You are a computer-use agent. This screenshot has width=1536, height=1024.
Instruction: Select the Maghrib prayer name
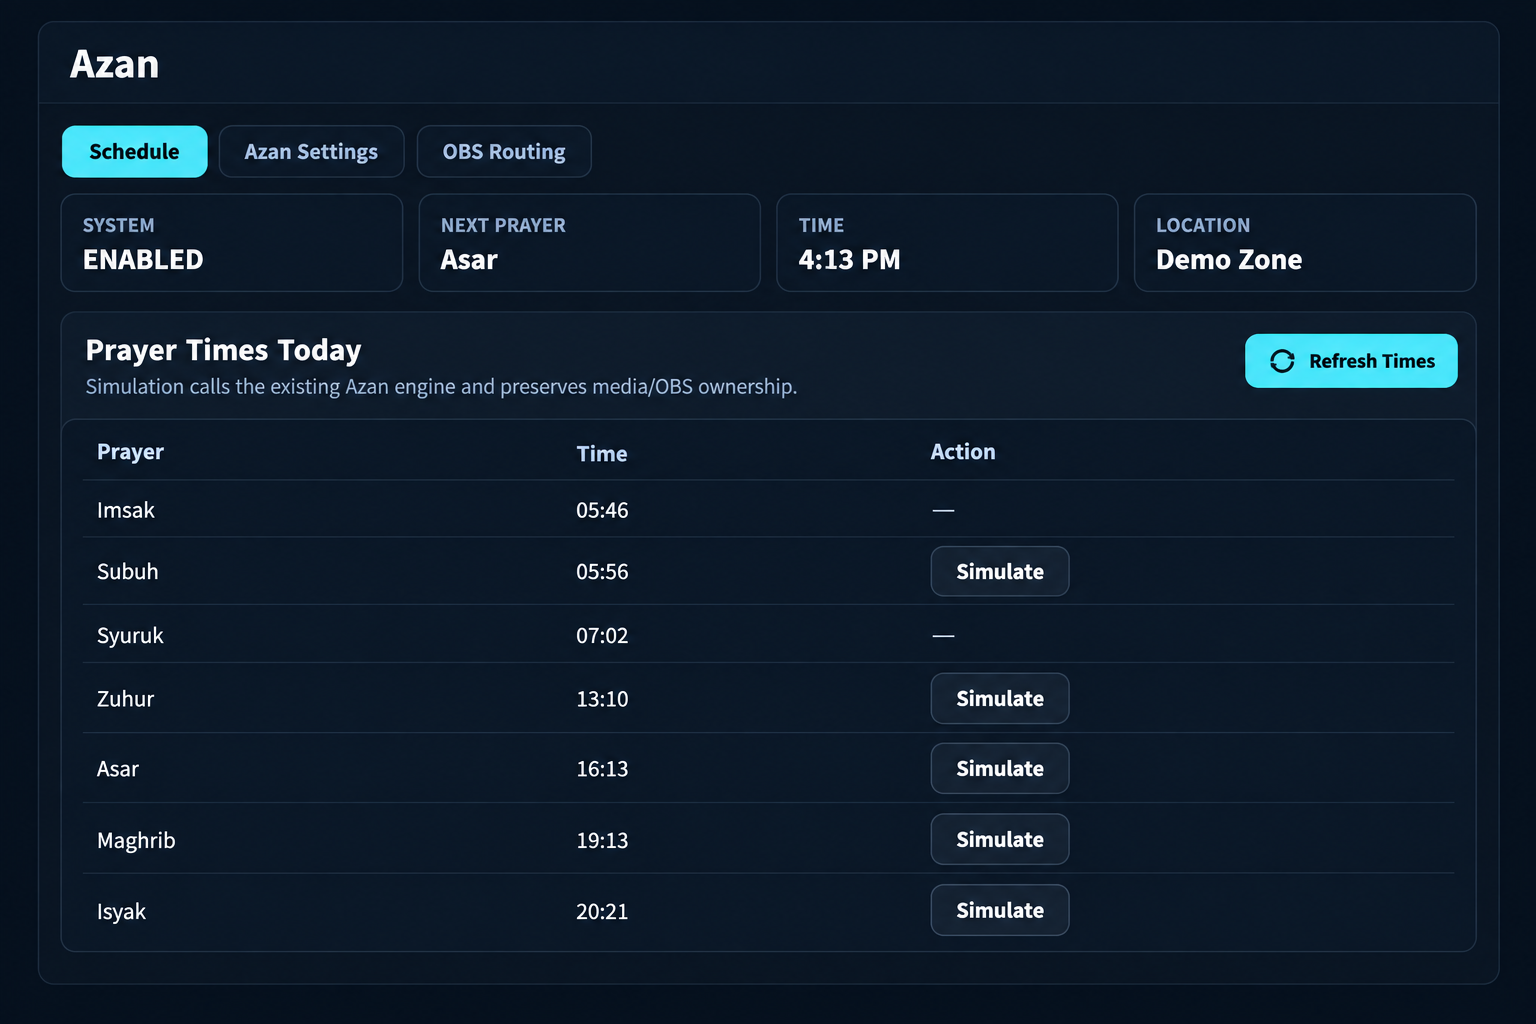coord(136,841)
